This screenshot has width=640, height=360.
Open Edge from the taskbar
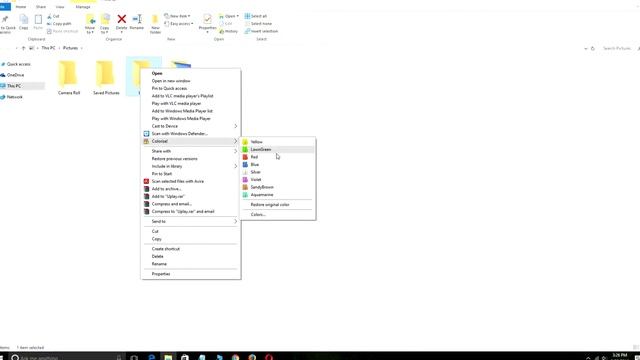tap(151, 357)
